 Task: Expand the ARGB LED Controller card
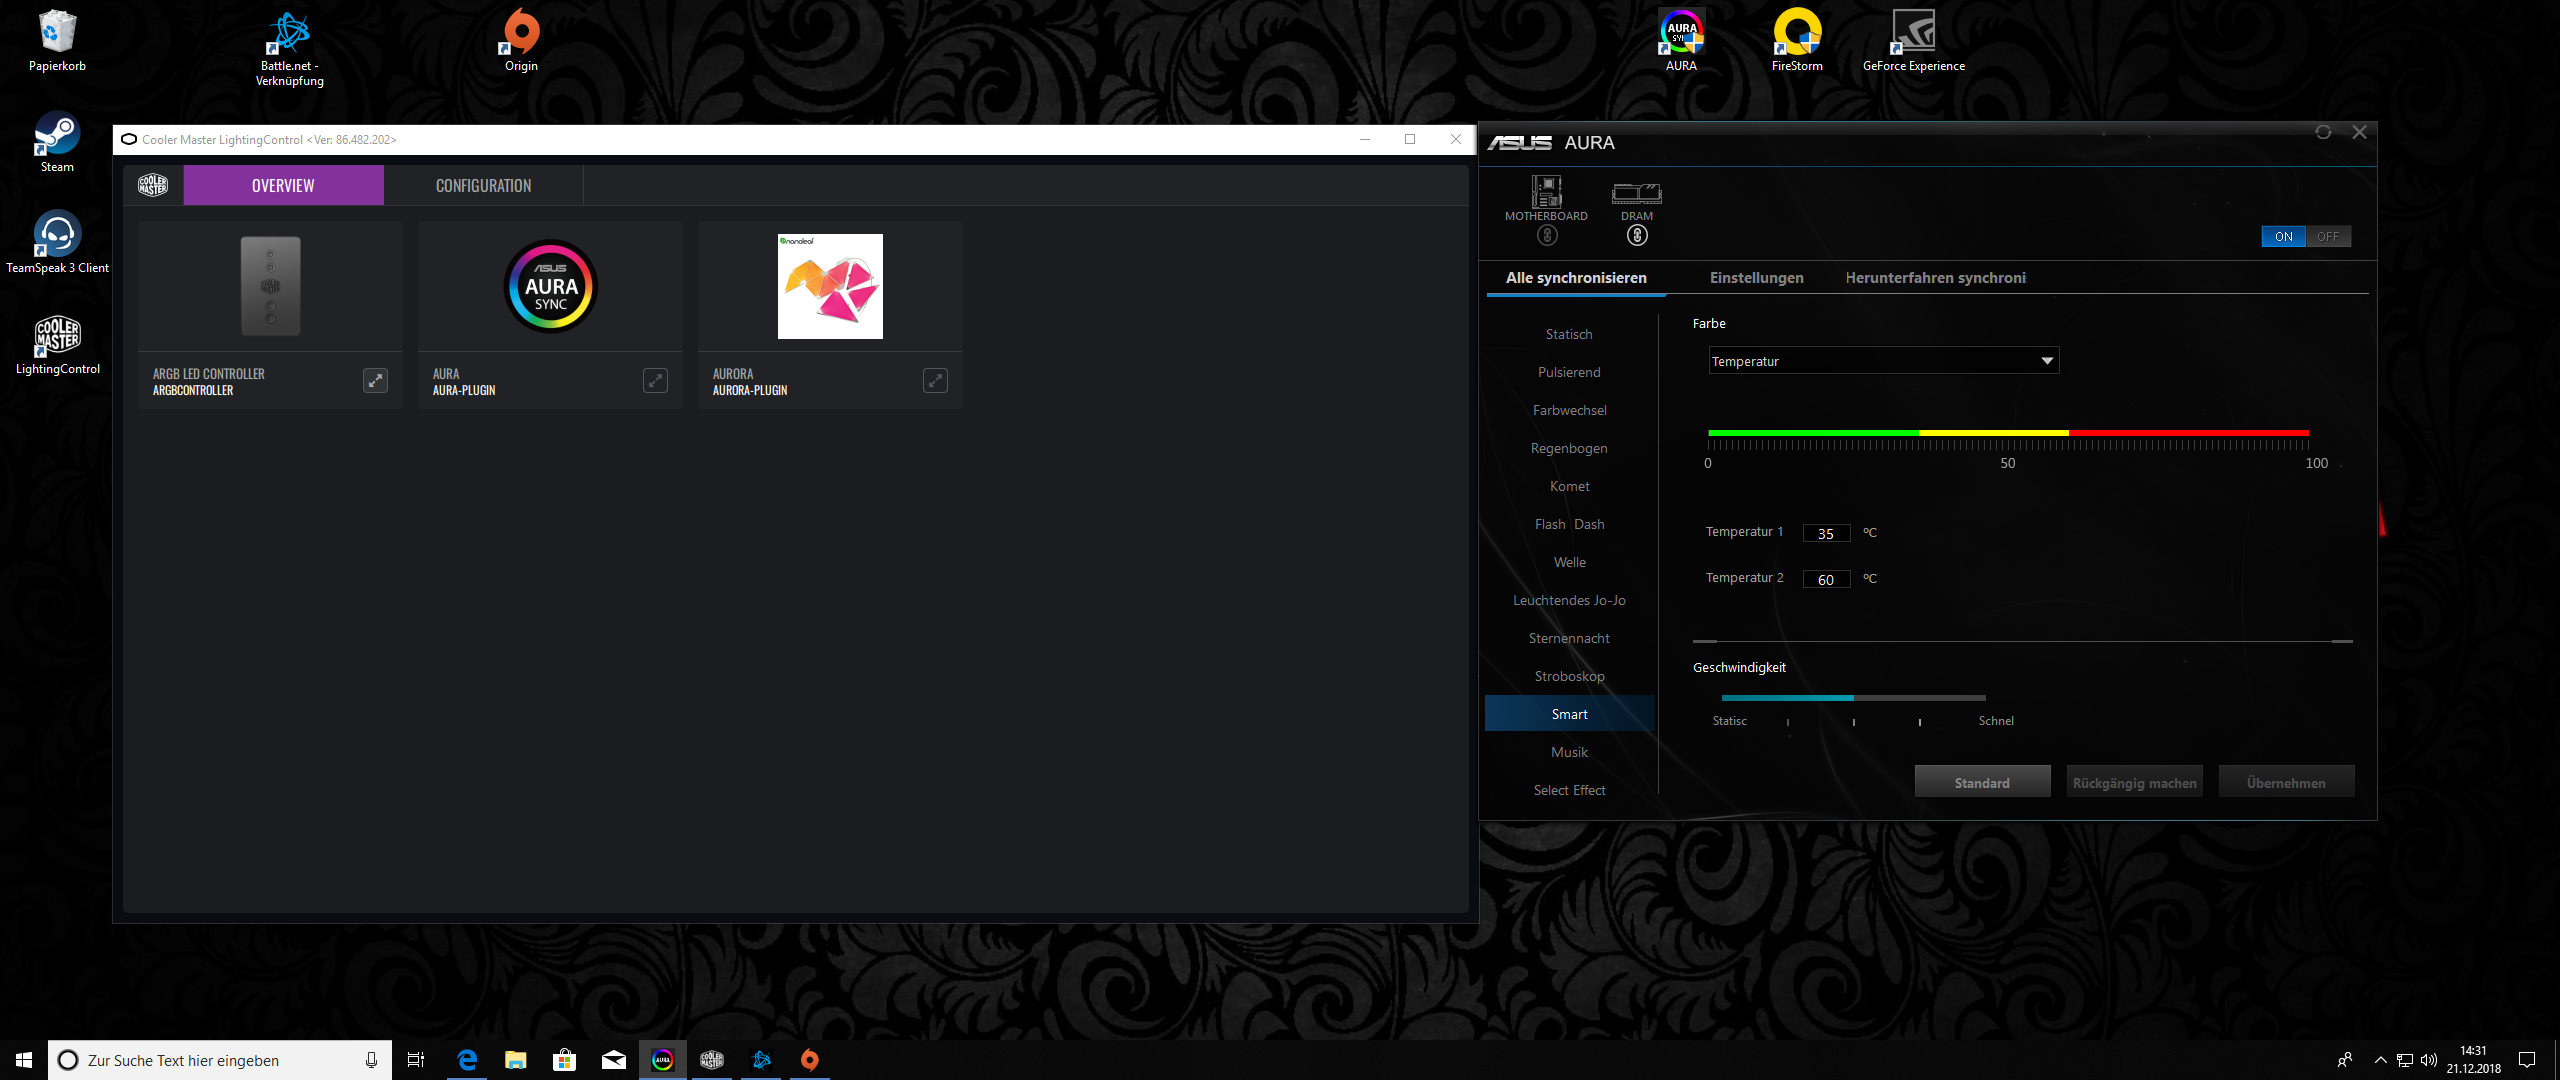click(x=375, y=380)
